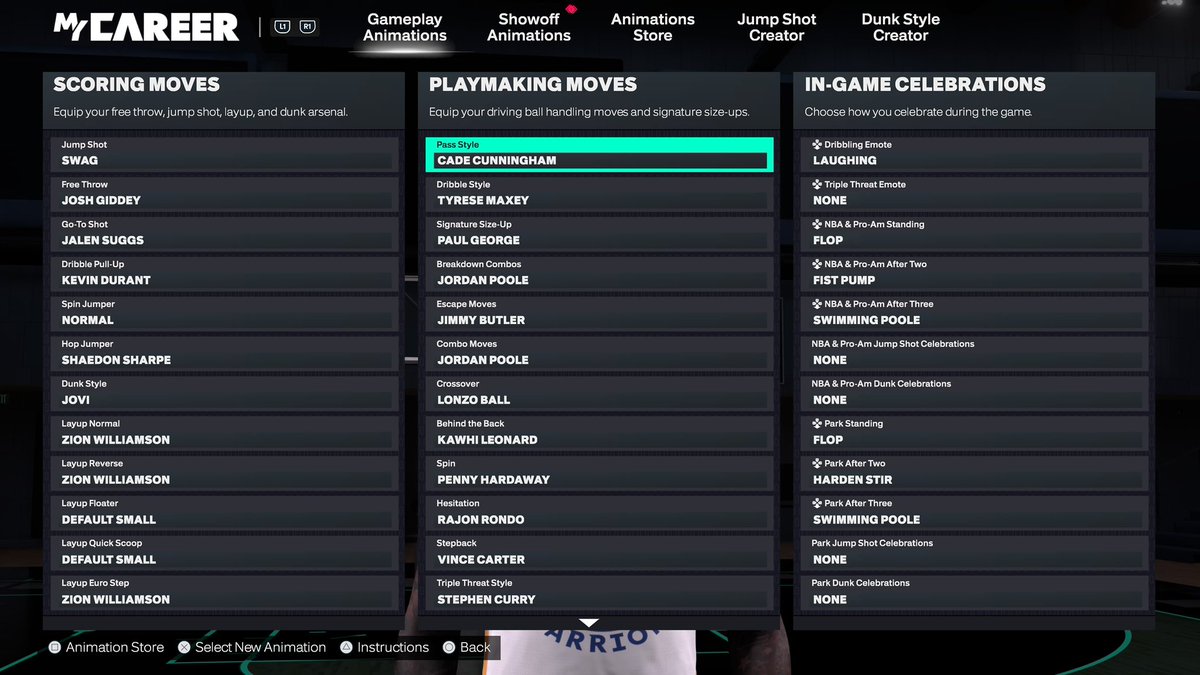This screenshot has height=675, width=1200.
Task: Select the Spin Jumper Normal slot
Action: [224, 314]
